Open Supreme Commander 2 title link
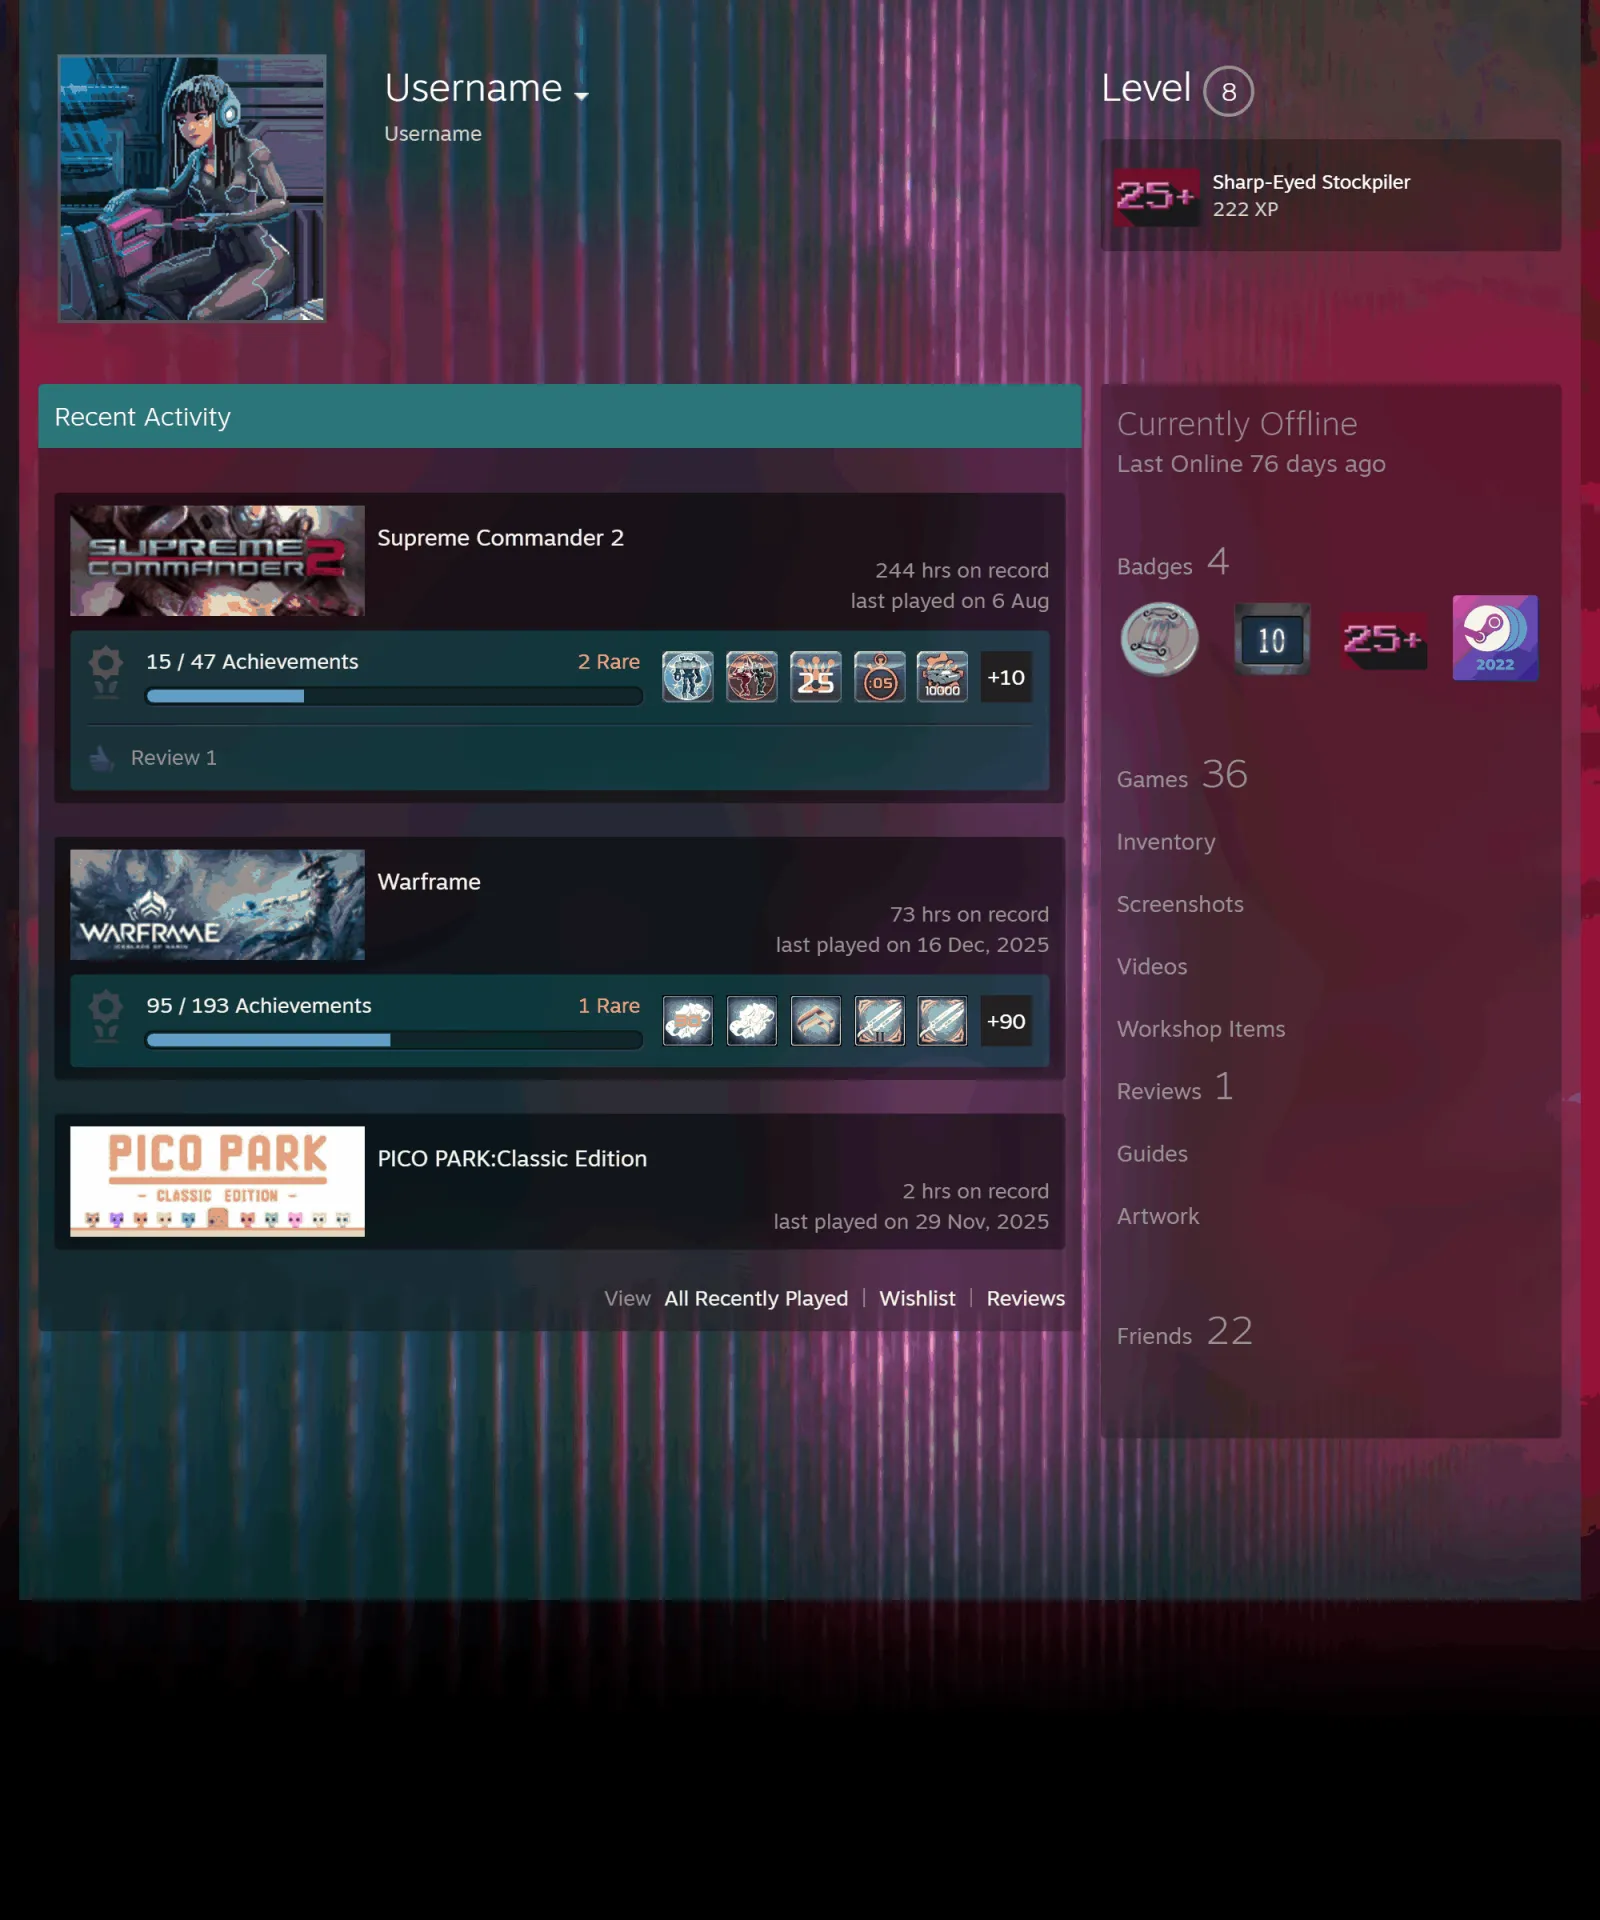Image resolution: width=1600 pixels, height=1920 pixels. tap(500, 538)
